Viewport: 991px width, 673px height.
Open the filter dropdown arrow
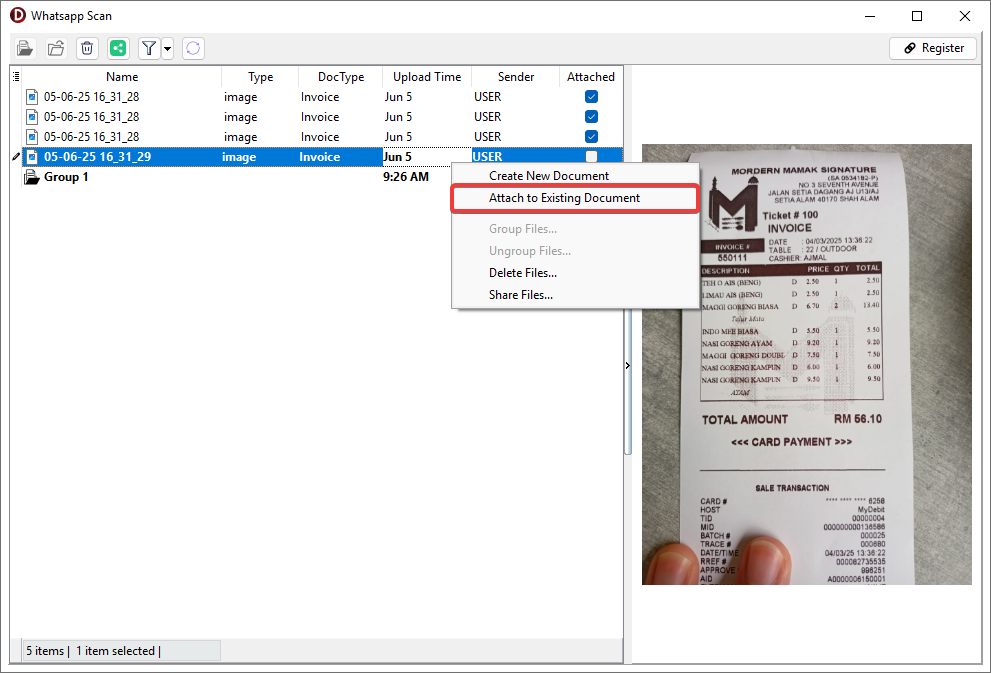point(167,48)
